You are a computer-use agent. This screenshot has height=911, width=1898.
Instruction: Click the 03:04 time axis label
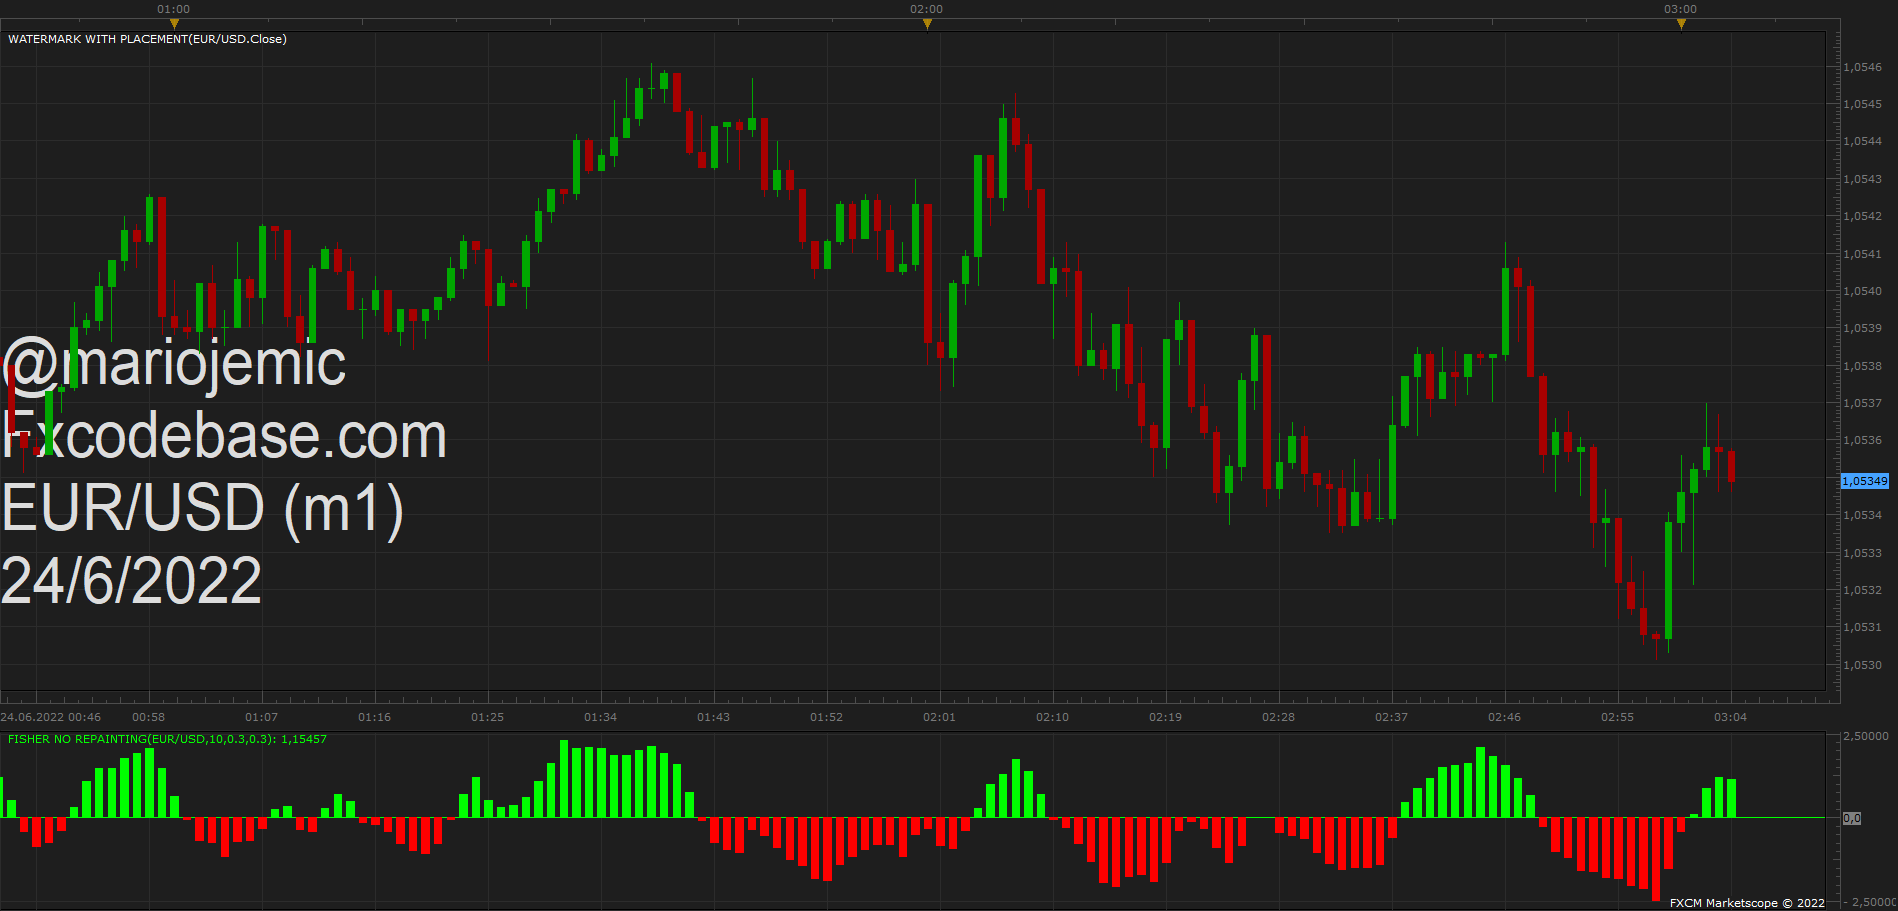(x=1730, y=717)
